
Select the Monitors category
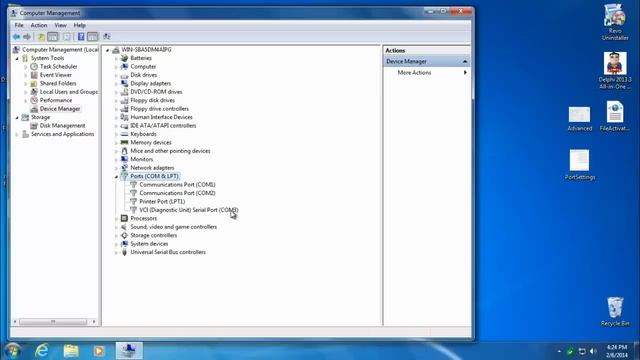click(x=142, y=160)
